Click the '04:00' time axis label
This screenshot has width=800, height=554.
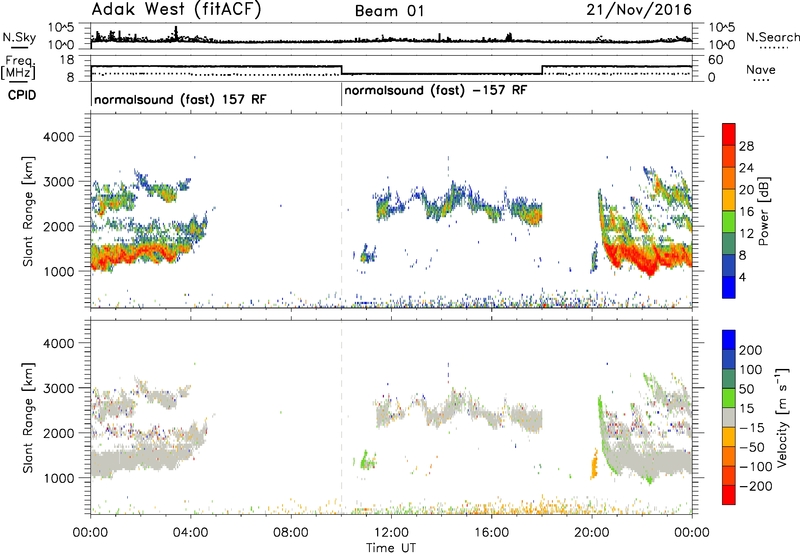(x=191, y=533)
